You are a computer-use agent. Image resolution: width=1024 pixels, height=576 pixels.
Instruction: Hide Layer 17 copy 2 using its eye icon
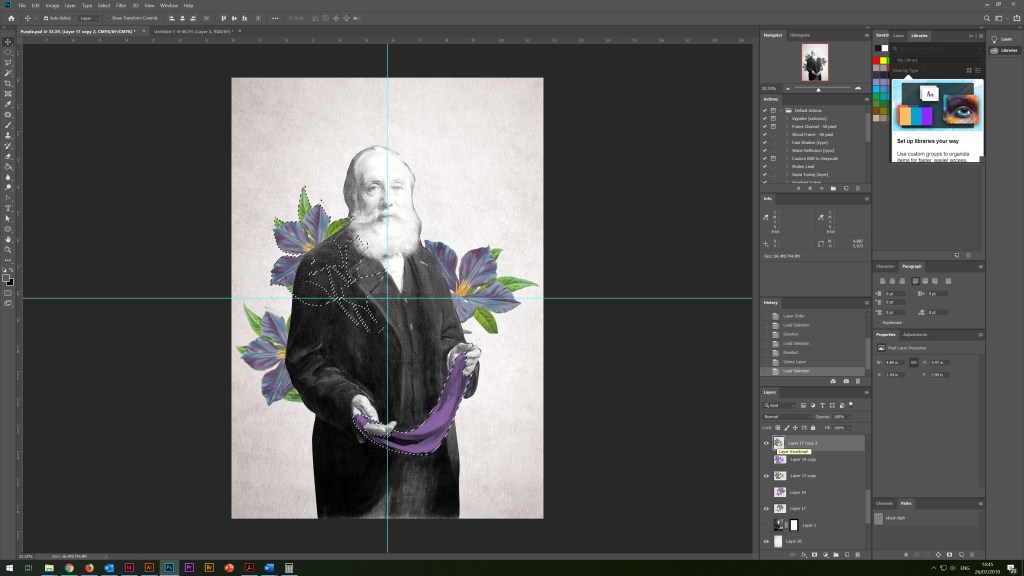point(766,443)
